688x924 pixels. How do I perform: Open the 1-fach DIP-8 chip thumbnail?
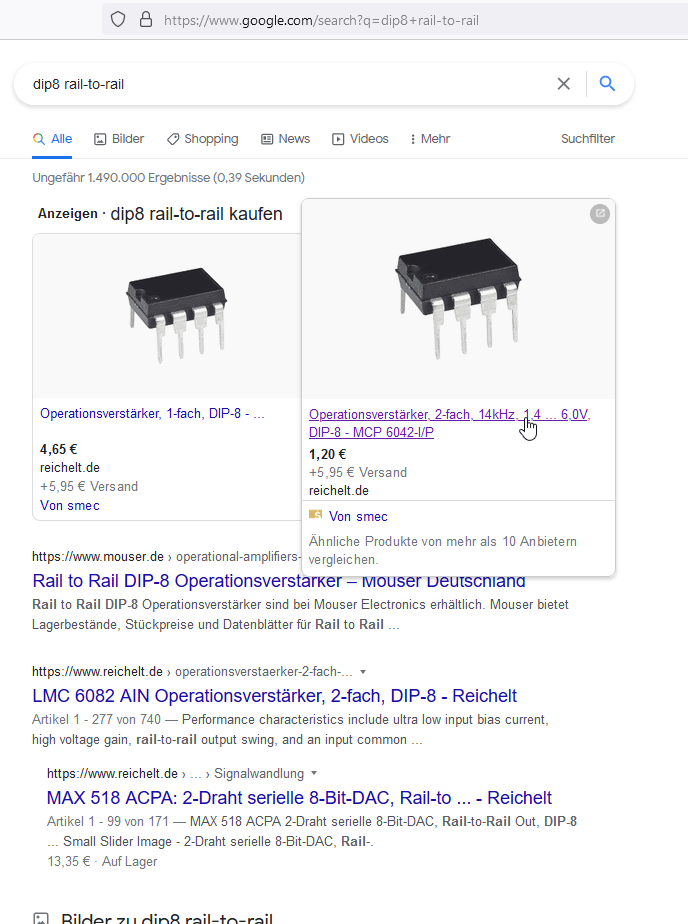click(176, 315)
